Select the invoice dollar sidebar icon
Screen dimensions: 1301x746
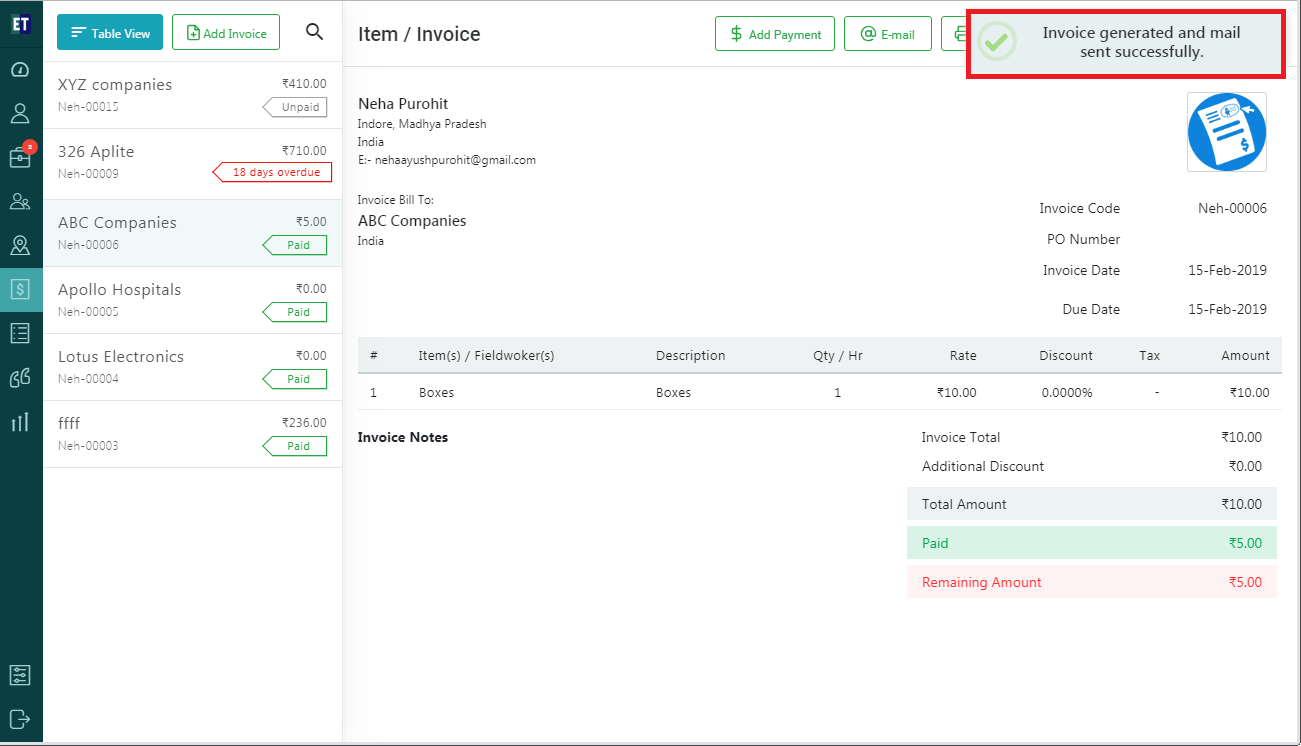click(20, 289)
